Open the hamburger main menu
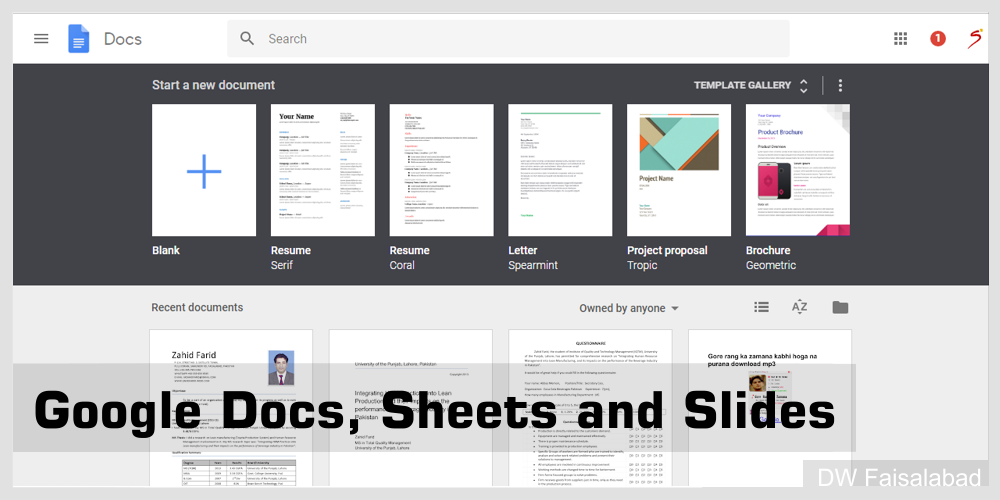Viewport: 1000px width, 500px height. tap(41, 39)
